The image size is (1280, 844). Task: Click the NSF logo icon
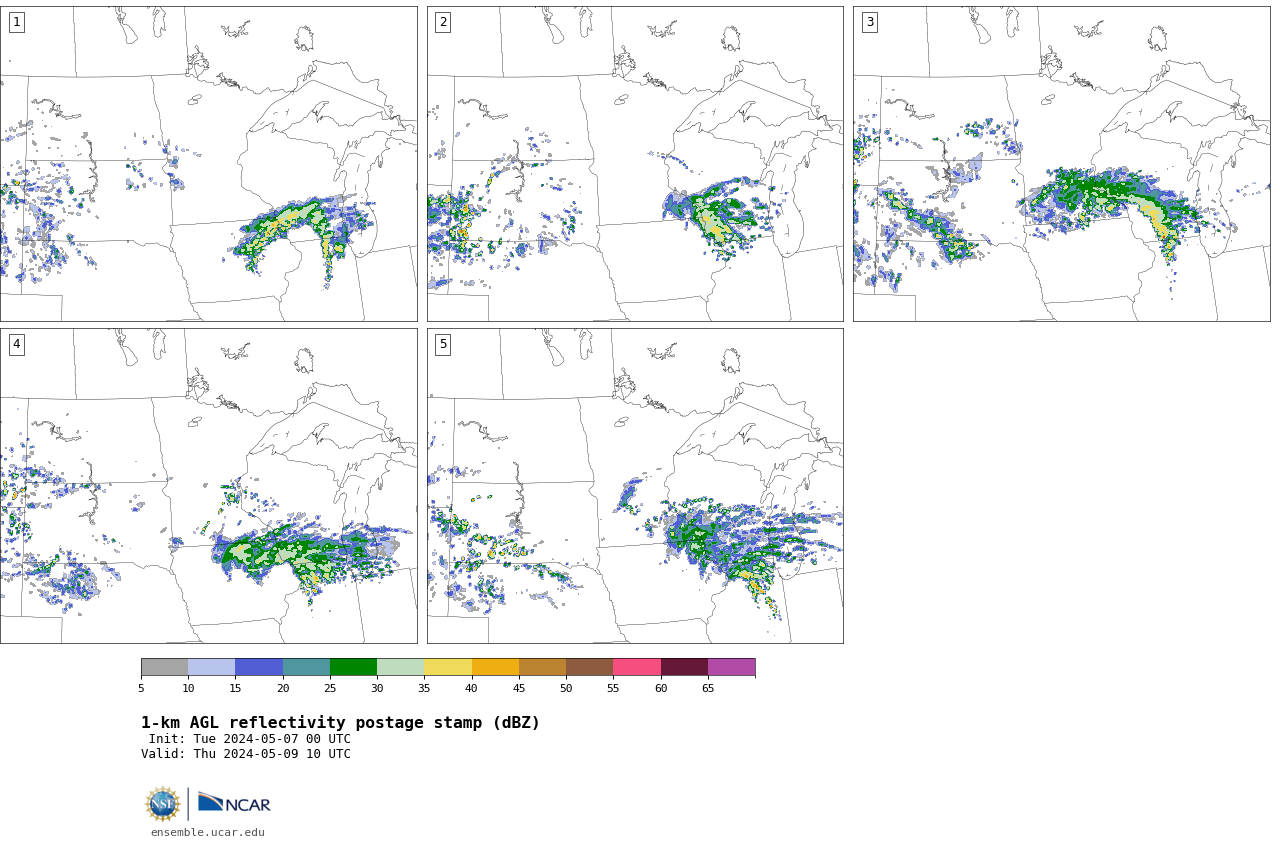(x=162, y=804)
